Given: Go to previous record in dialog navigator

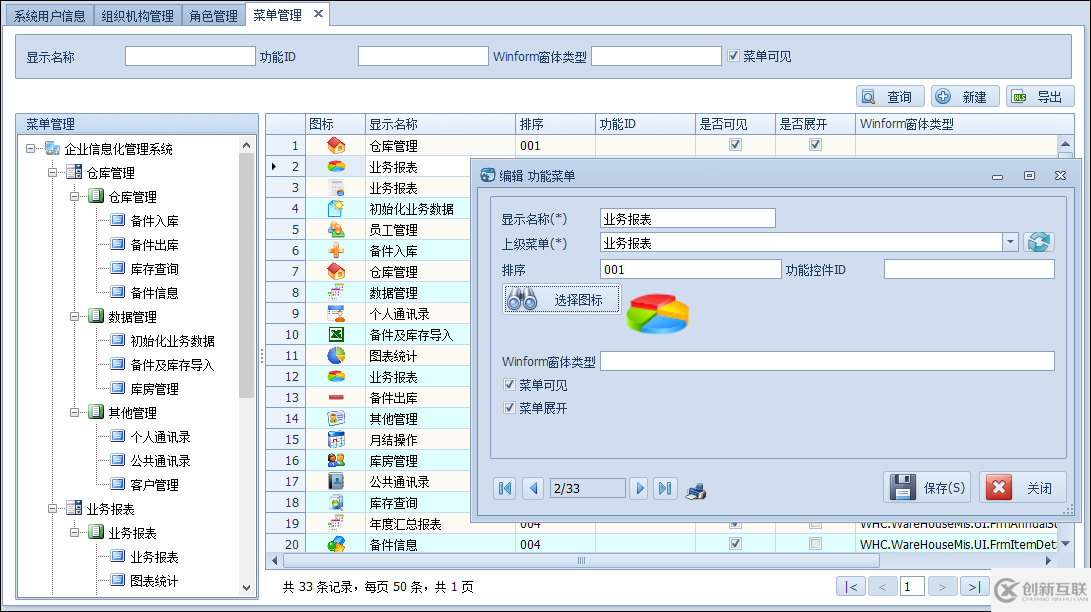Looking at the screenshot, I should (534, 488).
